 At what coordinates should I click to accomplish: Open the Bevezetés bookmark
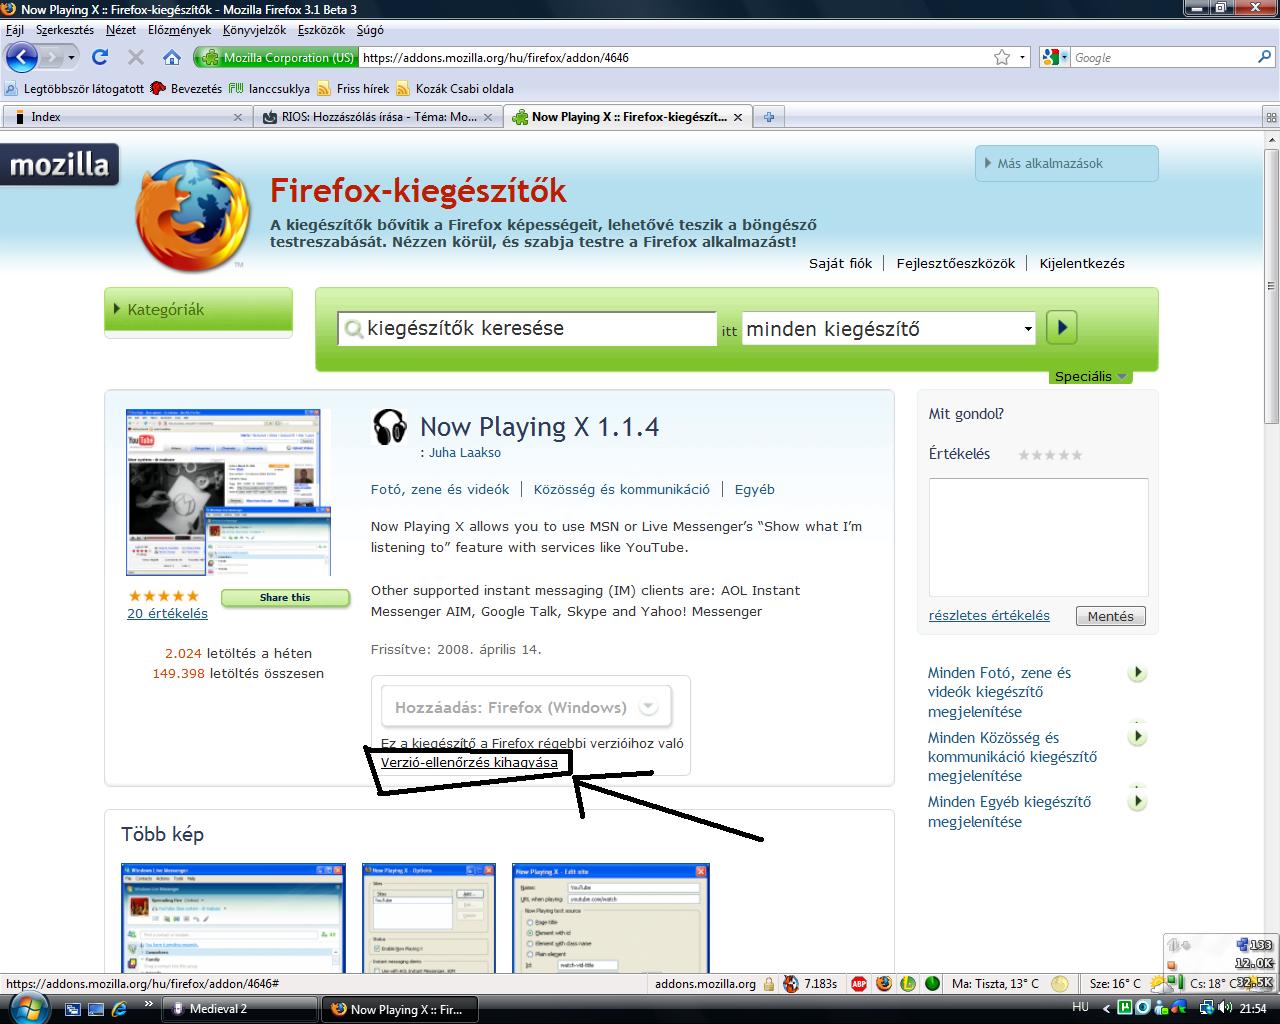pos(187,88)
